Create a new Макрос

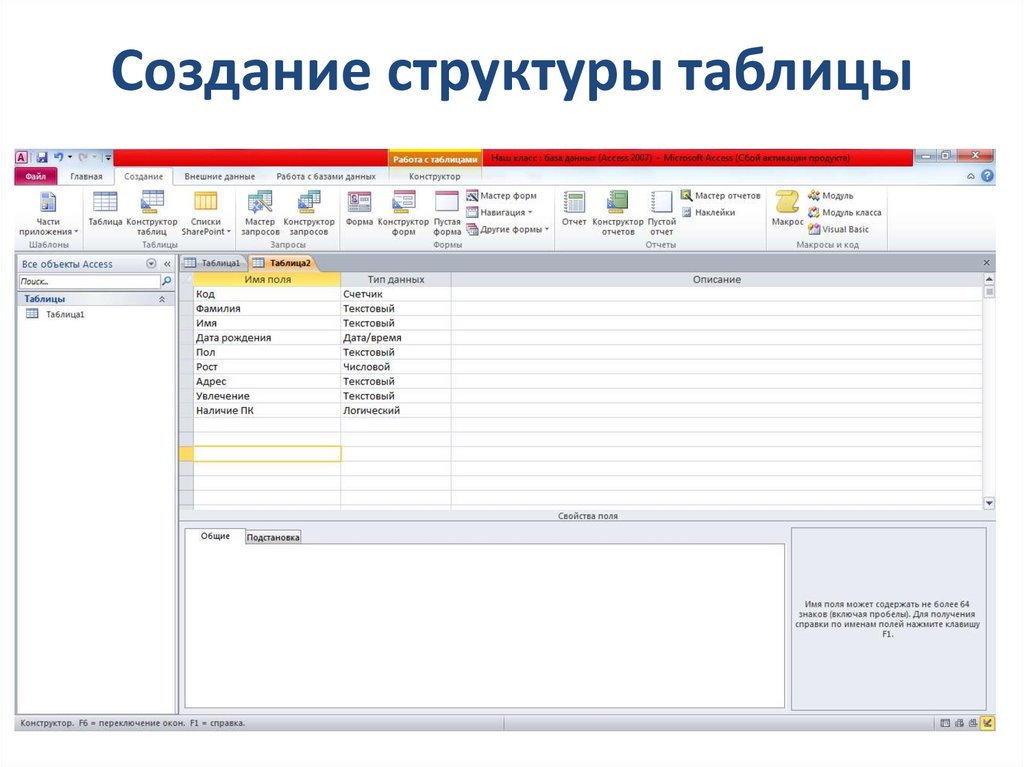pyautogui.click(x=788, y=213)
